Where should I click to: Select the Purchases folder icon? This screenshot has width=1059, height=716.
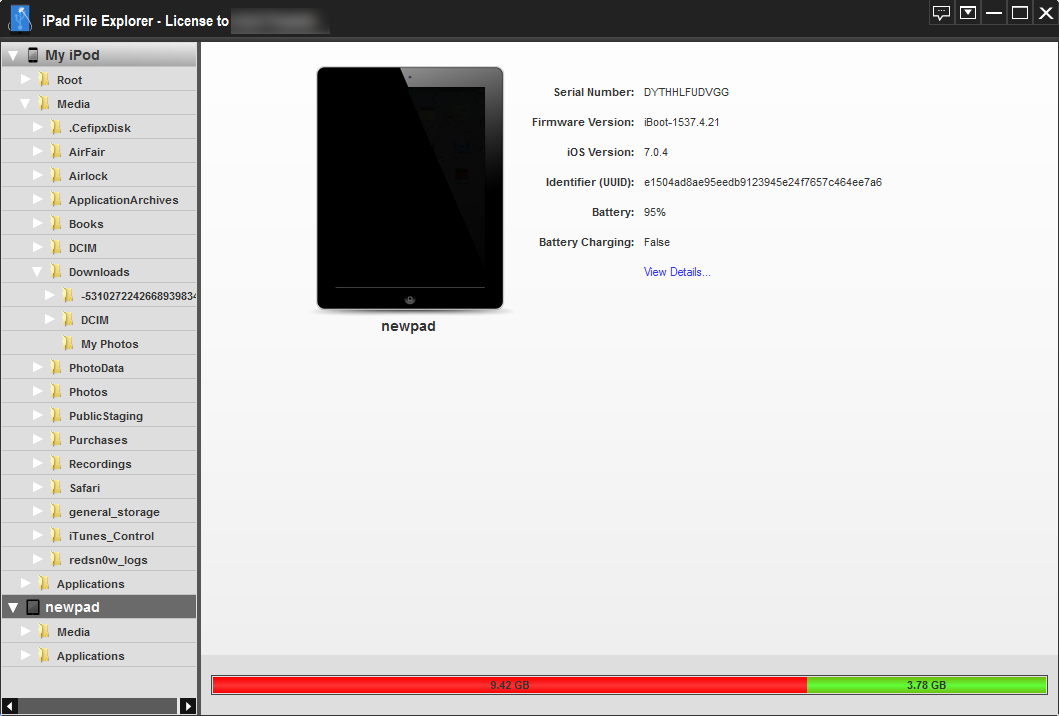click(57, 440)
